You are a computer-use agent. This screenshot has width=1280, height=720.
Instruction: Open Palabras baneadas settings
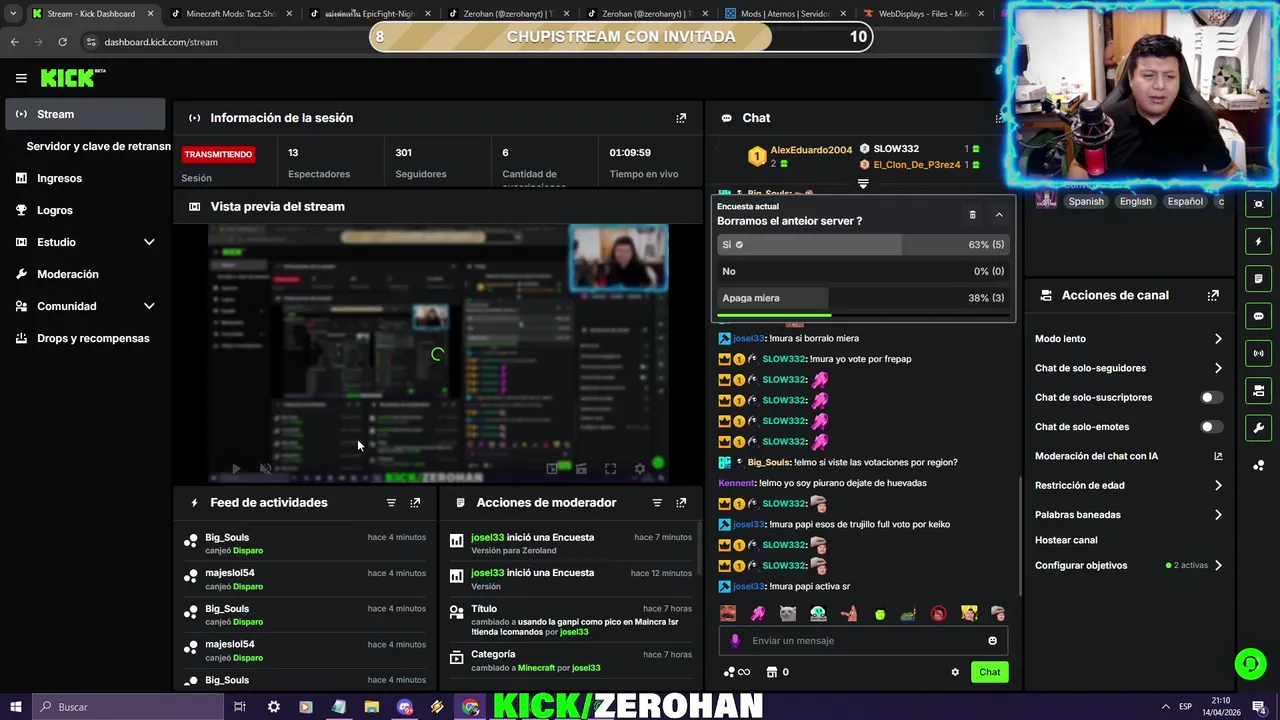point(1128,515)
